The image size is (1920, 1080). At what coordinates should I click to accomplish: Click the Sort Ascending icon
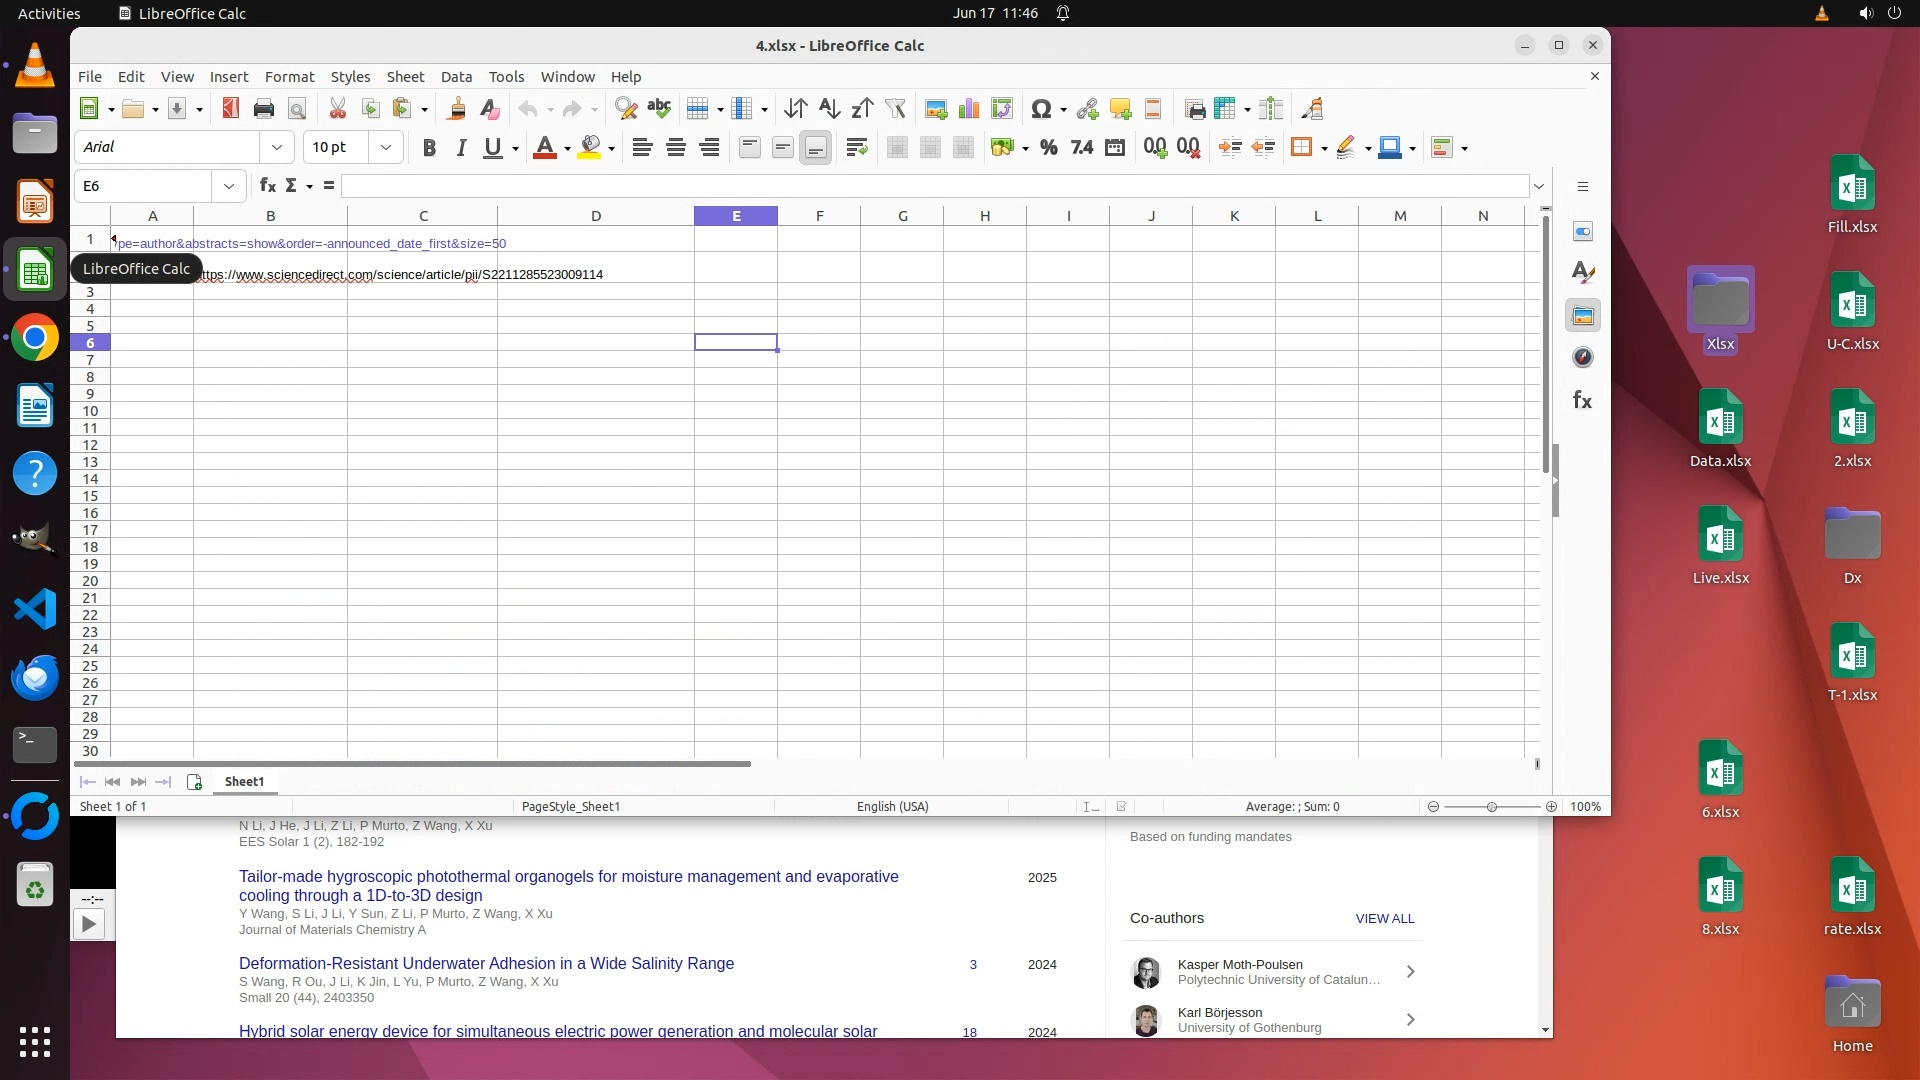pos(829,109)
